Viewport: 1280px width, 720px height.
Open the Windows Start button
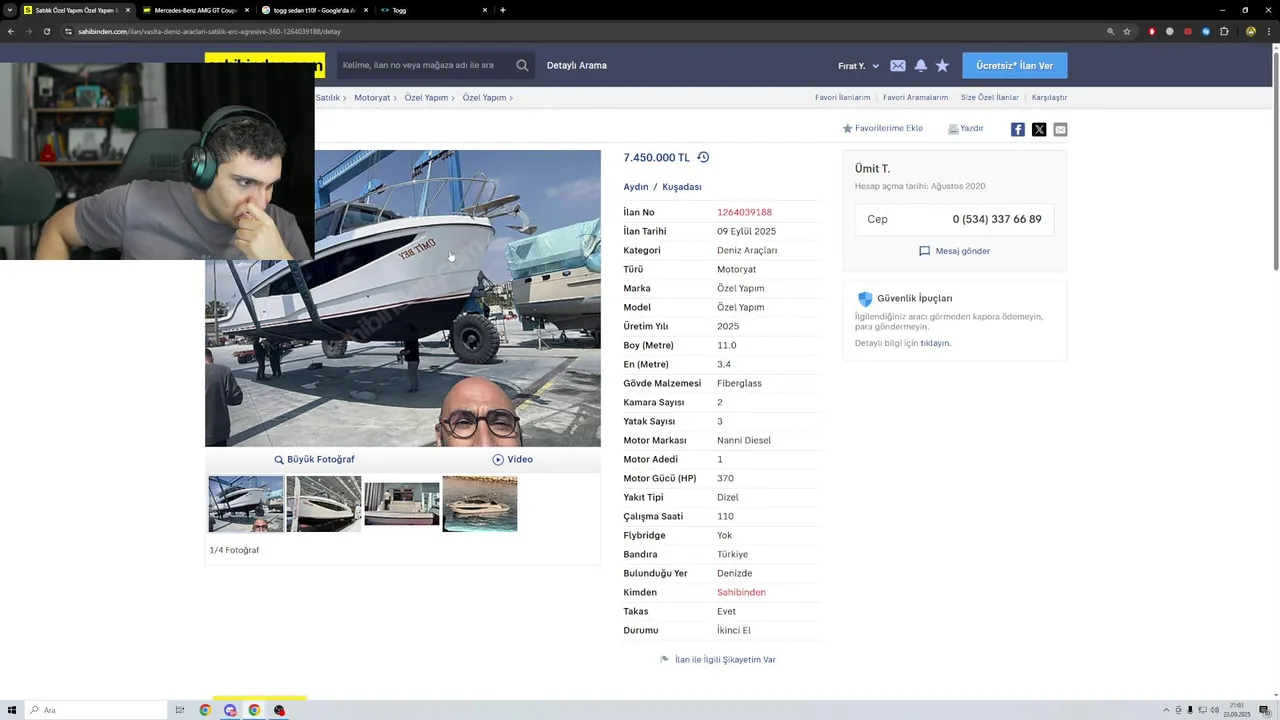pyautogui.click(x=10, y=710)
